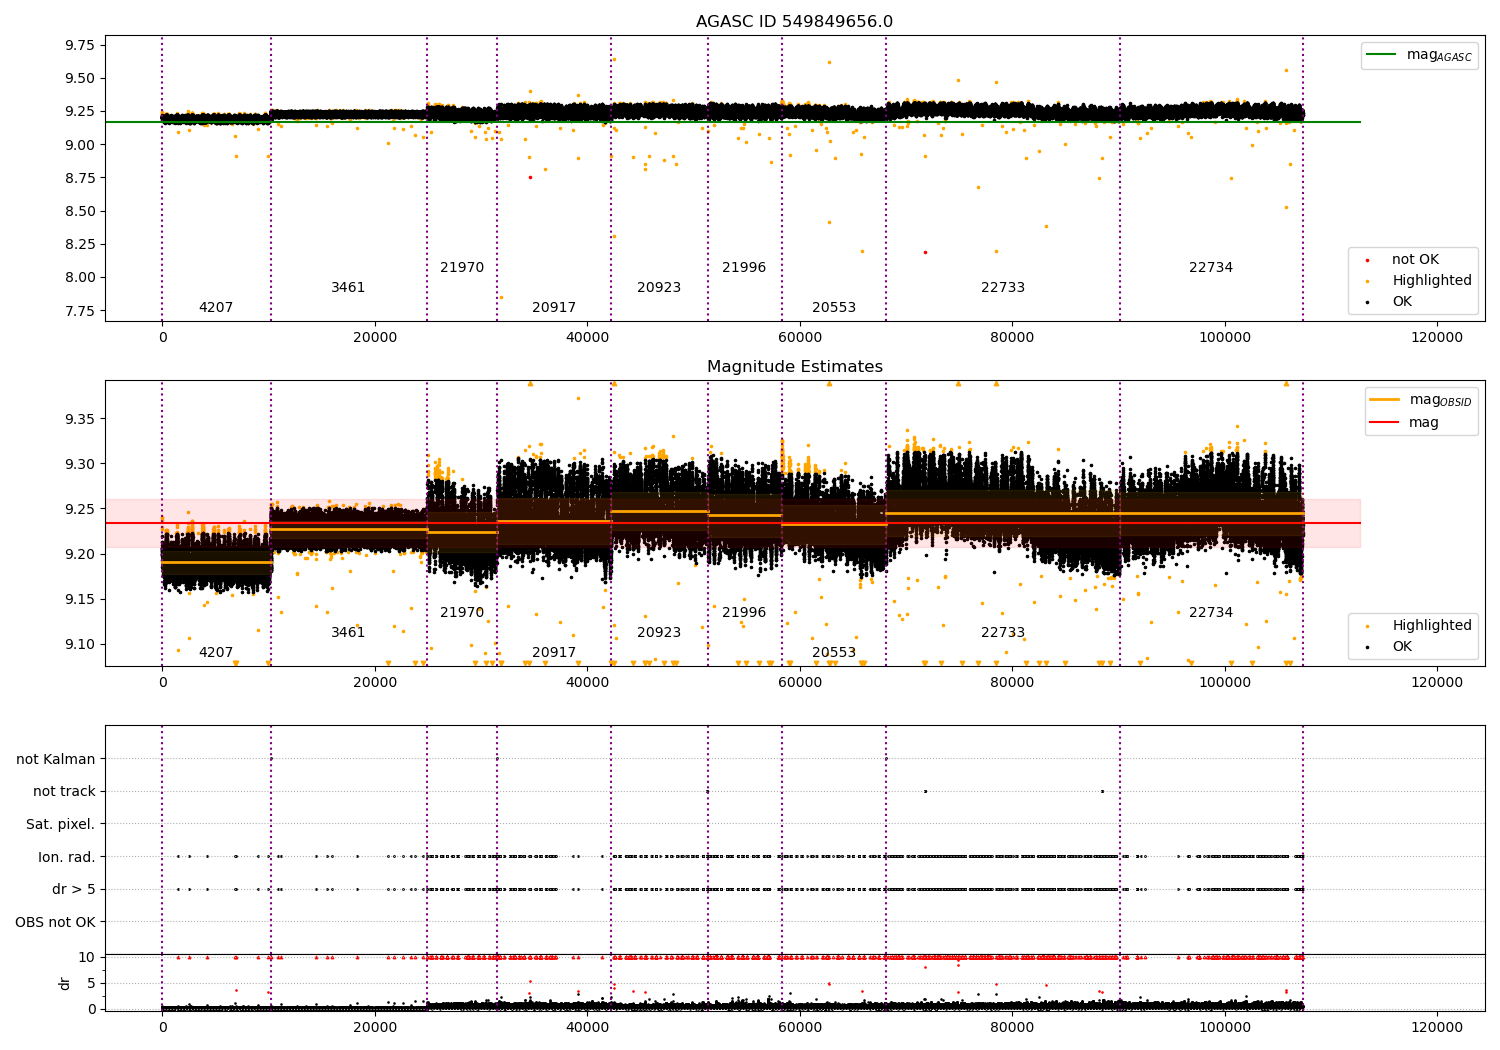The height and width of the screenshot is (1050, 1500).
Task: Click x-axis tick 120000 in bottom plot
Action: 1437,1027
